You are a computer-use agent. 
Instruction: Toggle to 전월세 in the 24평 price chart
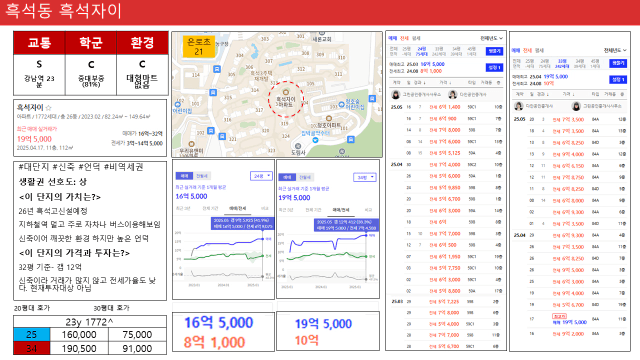(202, 176)
